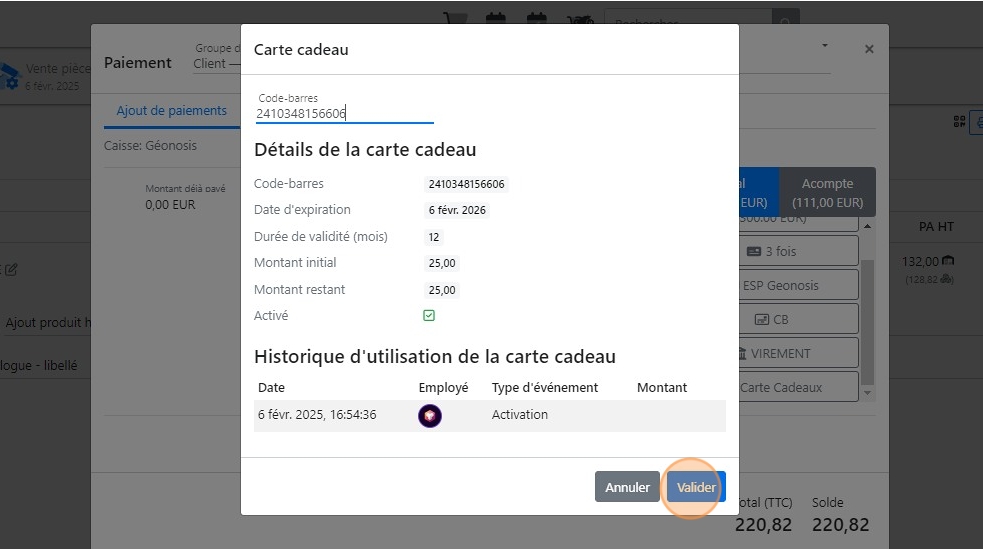983x549 pixels.
Task: Click the Caisse: Géonosis label
Action: click(x=150, y=145)
